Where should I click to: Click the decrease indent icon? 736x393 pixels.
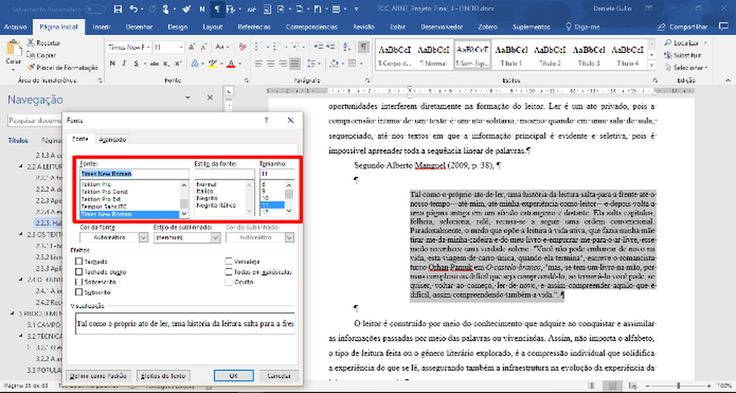[x=318, y=46]
